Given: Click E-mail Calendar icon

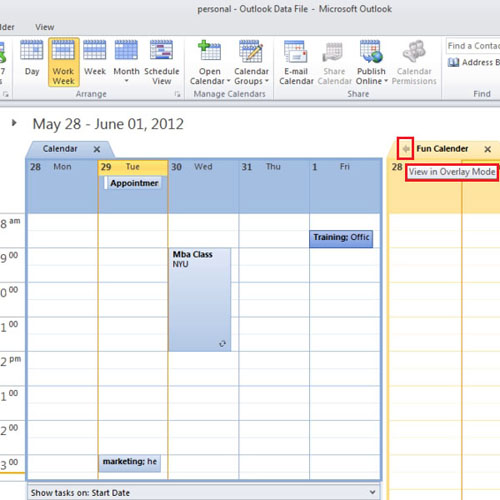Looking at the screenshot, I should (296, 62).
